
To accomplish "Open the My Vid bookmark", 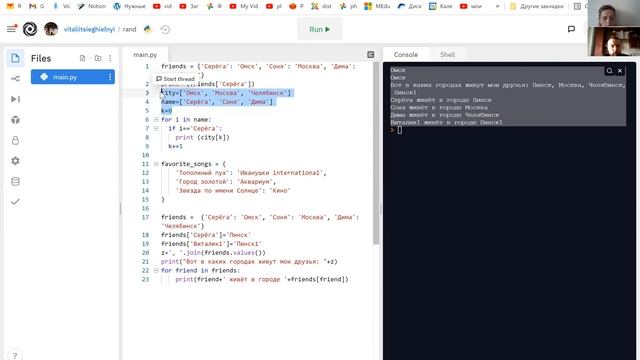I will coord(244,6).
